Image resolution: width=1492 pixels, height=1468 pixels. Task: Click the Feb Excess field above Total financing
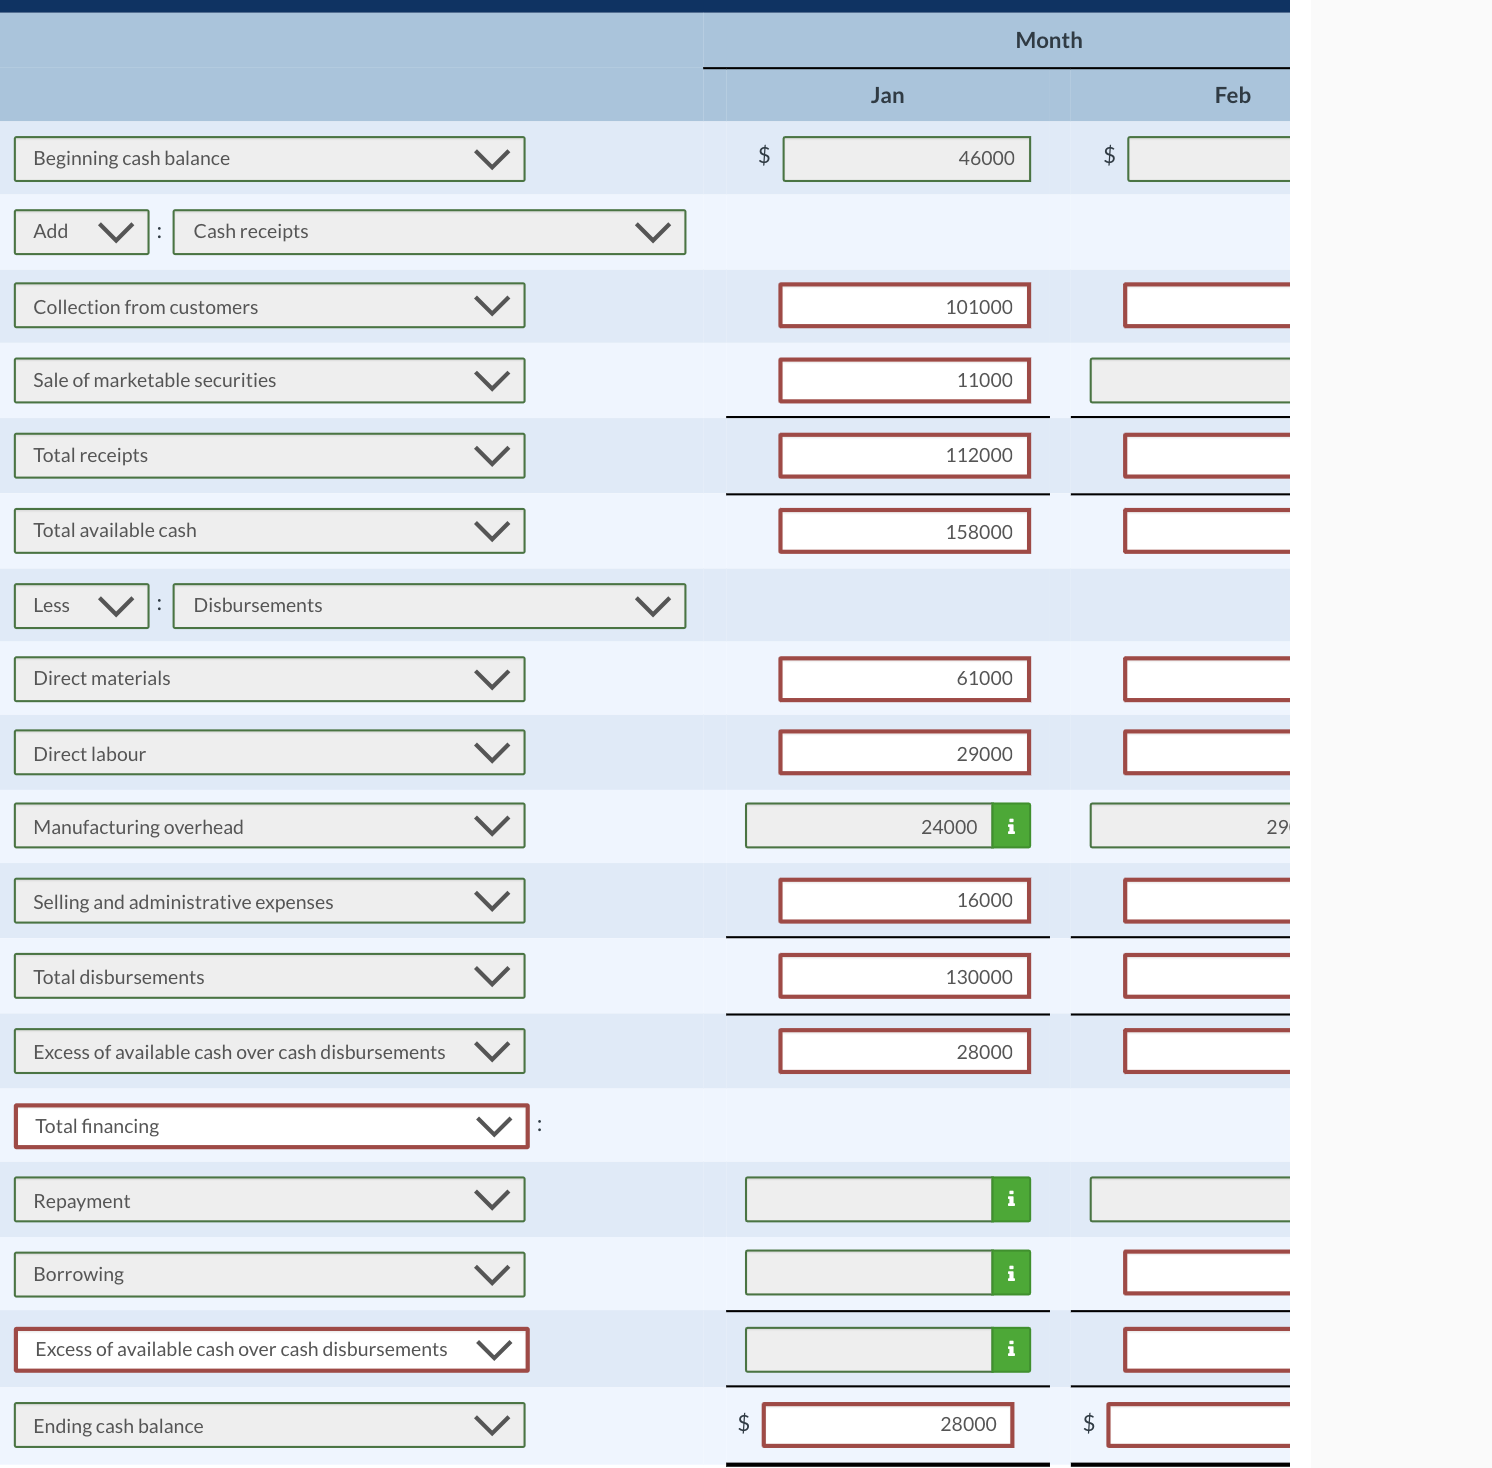click(x=1207, y=1051)
